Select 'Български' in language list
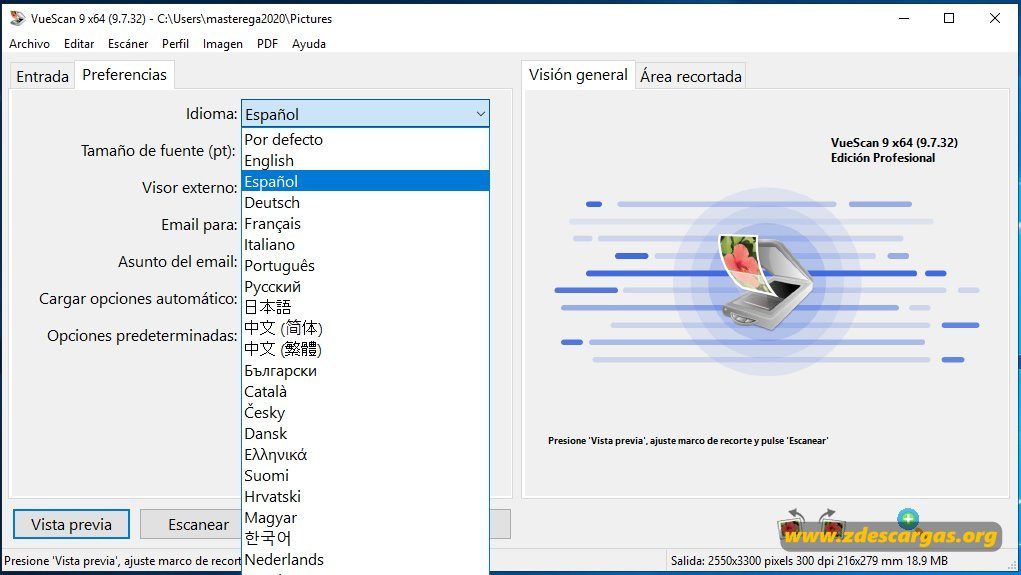 (365, 371)
